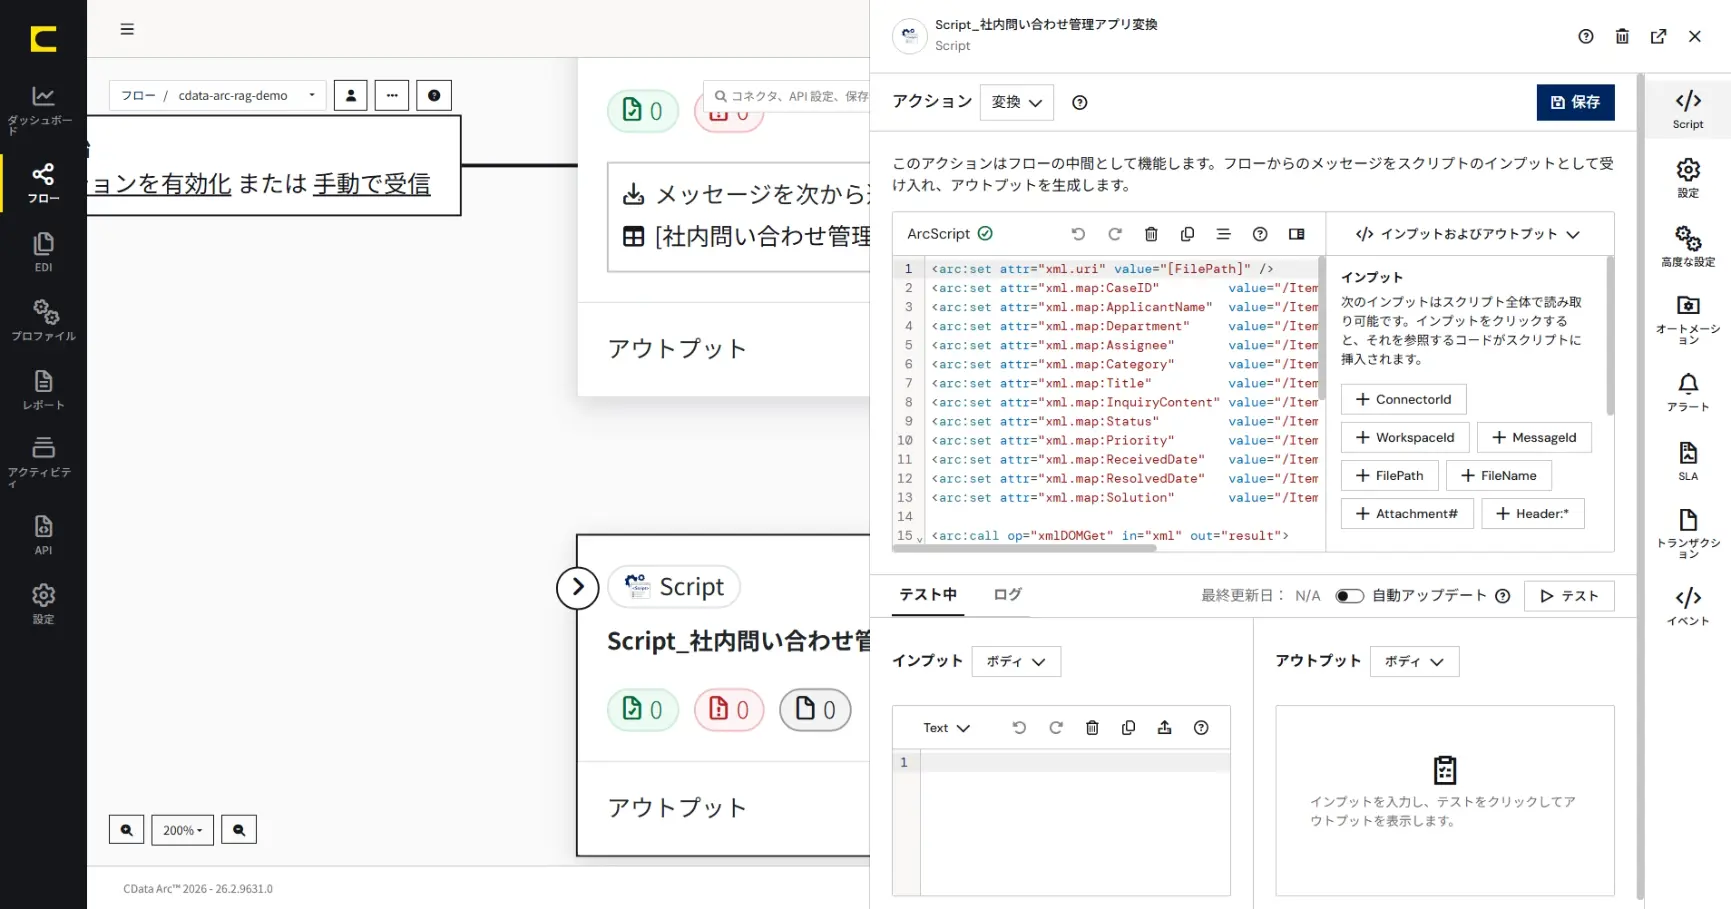Screen dimensions: 1731x909
Task: Expand the インプットおよびアウトプット dropdown
Action: pyautogui.click(x=1467, y=234)
